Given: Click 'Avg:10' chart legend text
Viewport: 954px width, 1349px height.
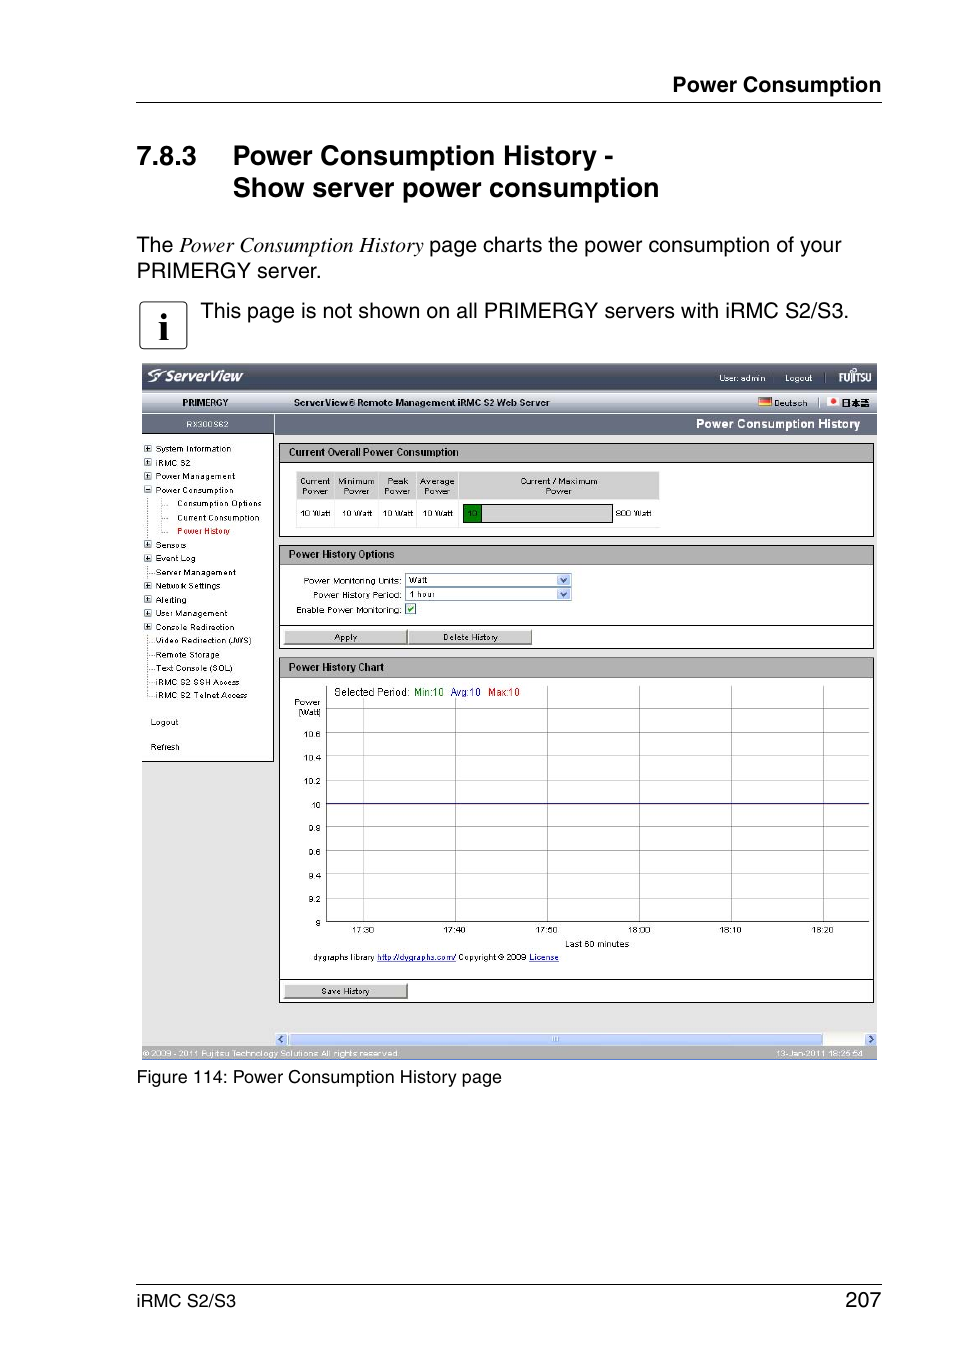Looking at the screenshot, I should (x=465, y=692).
